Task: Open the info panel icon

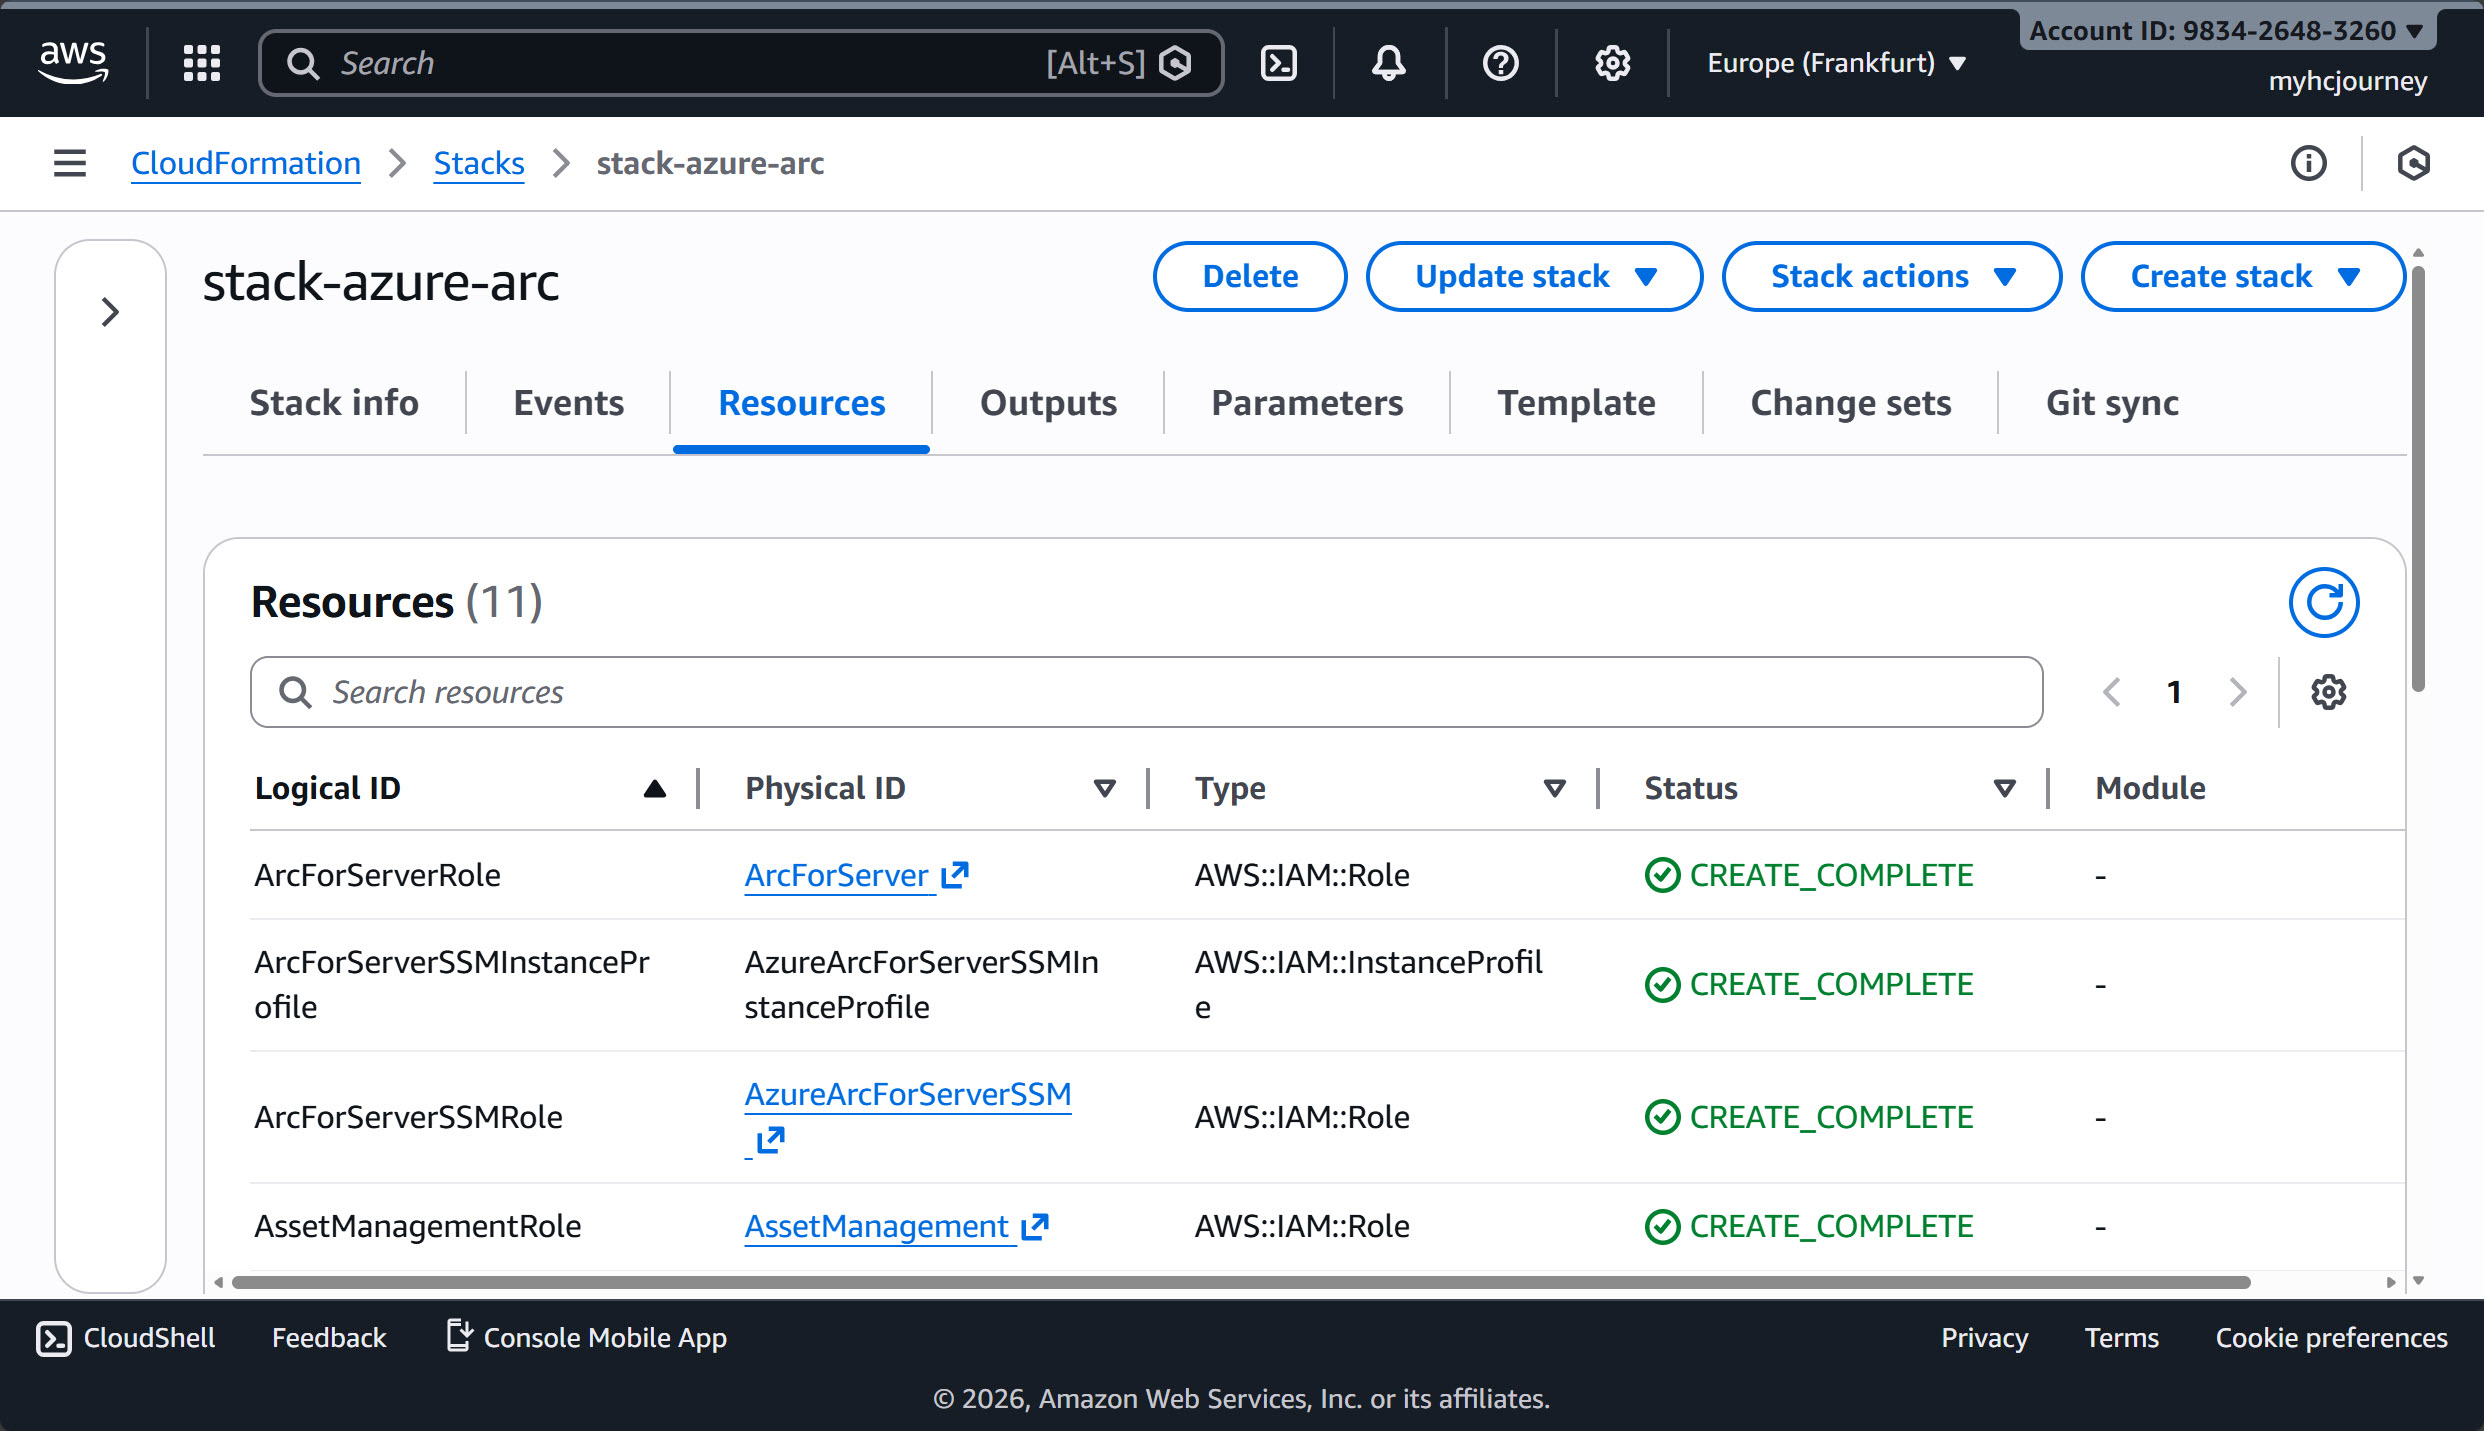Action: 2308,163
